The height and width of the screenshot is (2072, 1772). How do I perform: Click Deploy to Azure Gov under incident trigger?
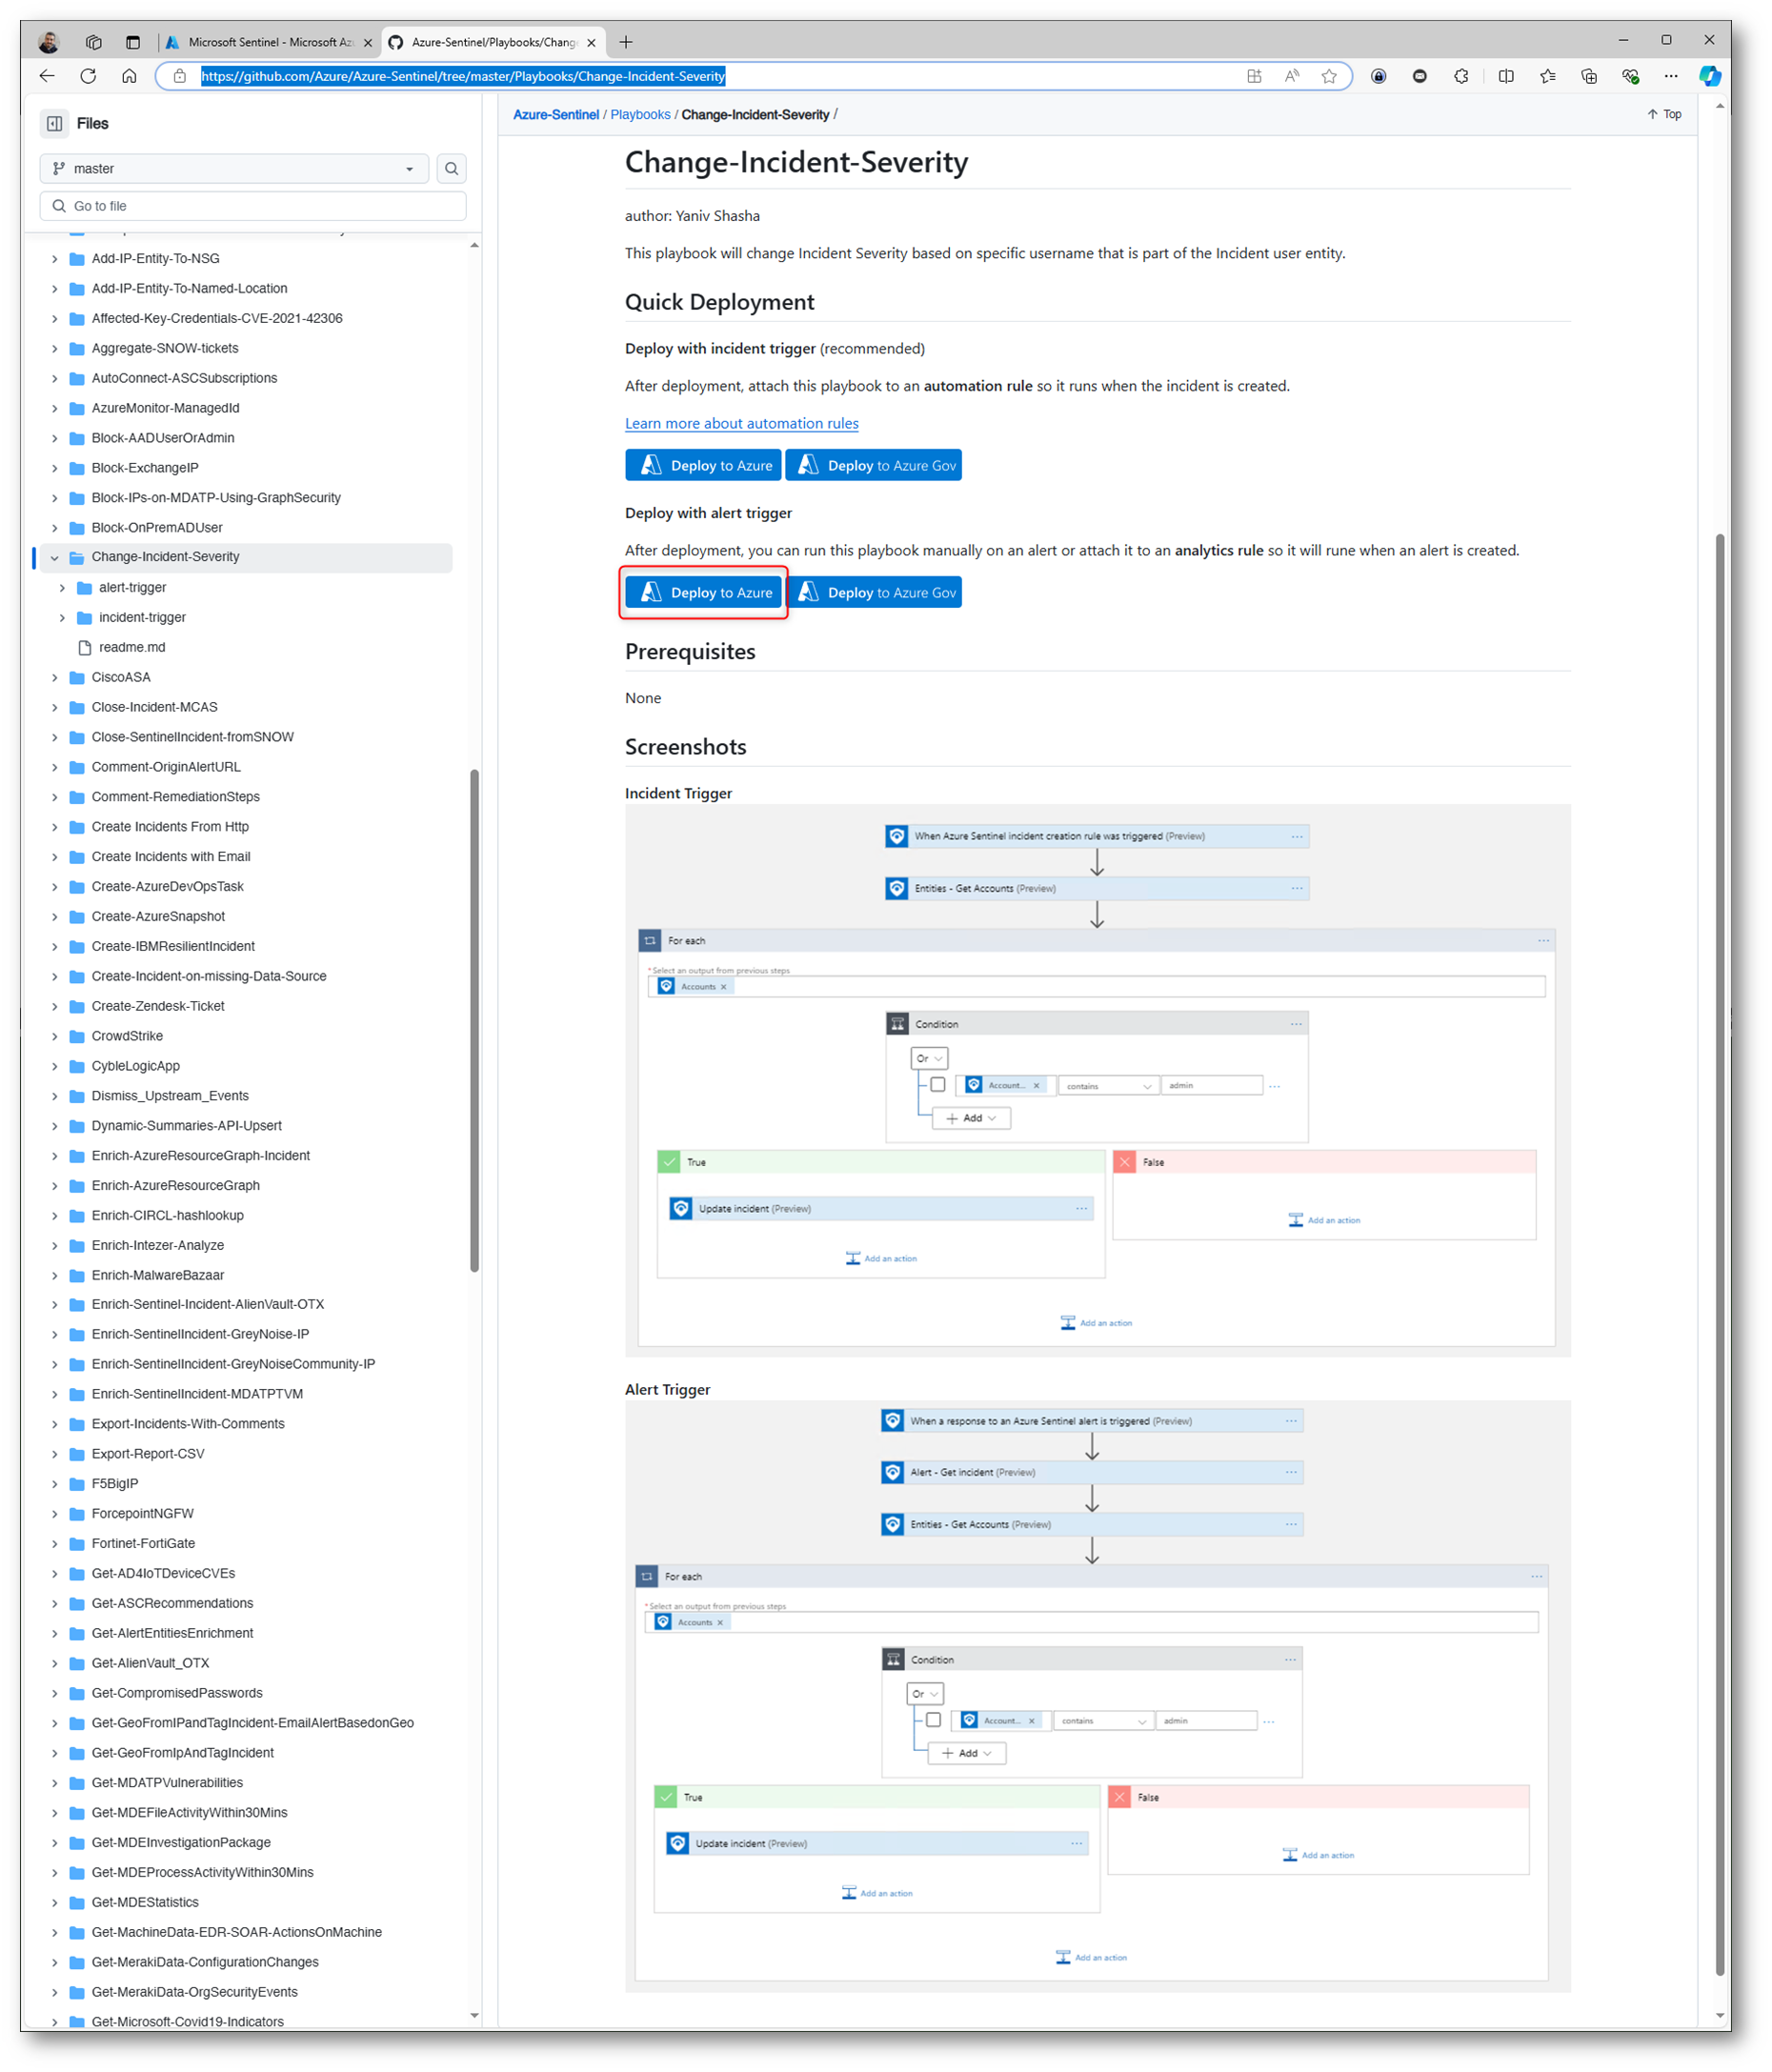874,465
